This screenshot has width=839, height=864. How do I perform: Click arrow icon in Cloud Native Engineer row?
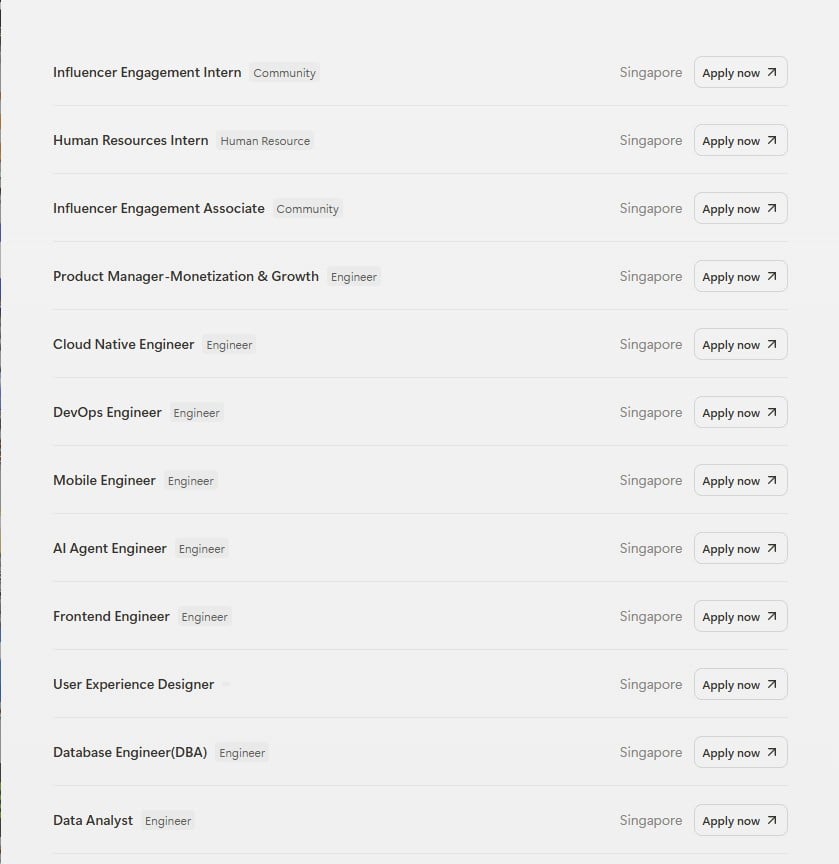(x=772, y=344)
